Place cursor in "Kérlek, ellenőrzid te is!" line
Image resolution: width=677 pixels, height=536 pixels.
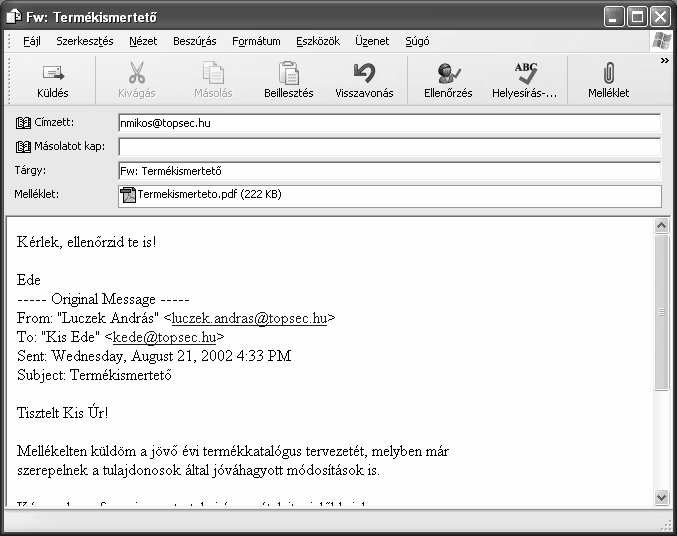pyautogui.click(x=86, y=242)
